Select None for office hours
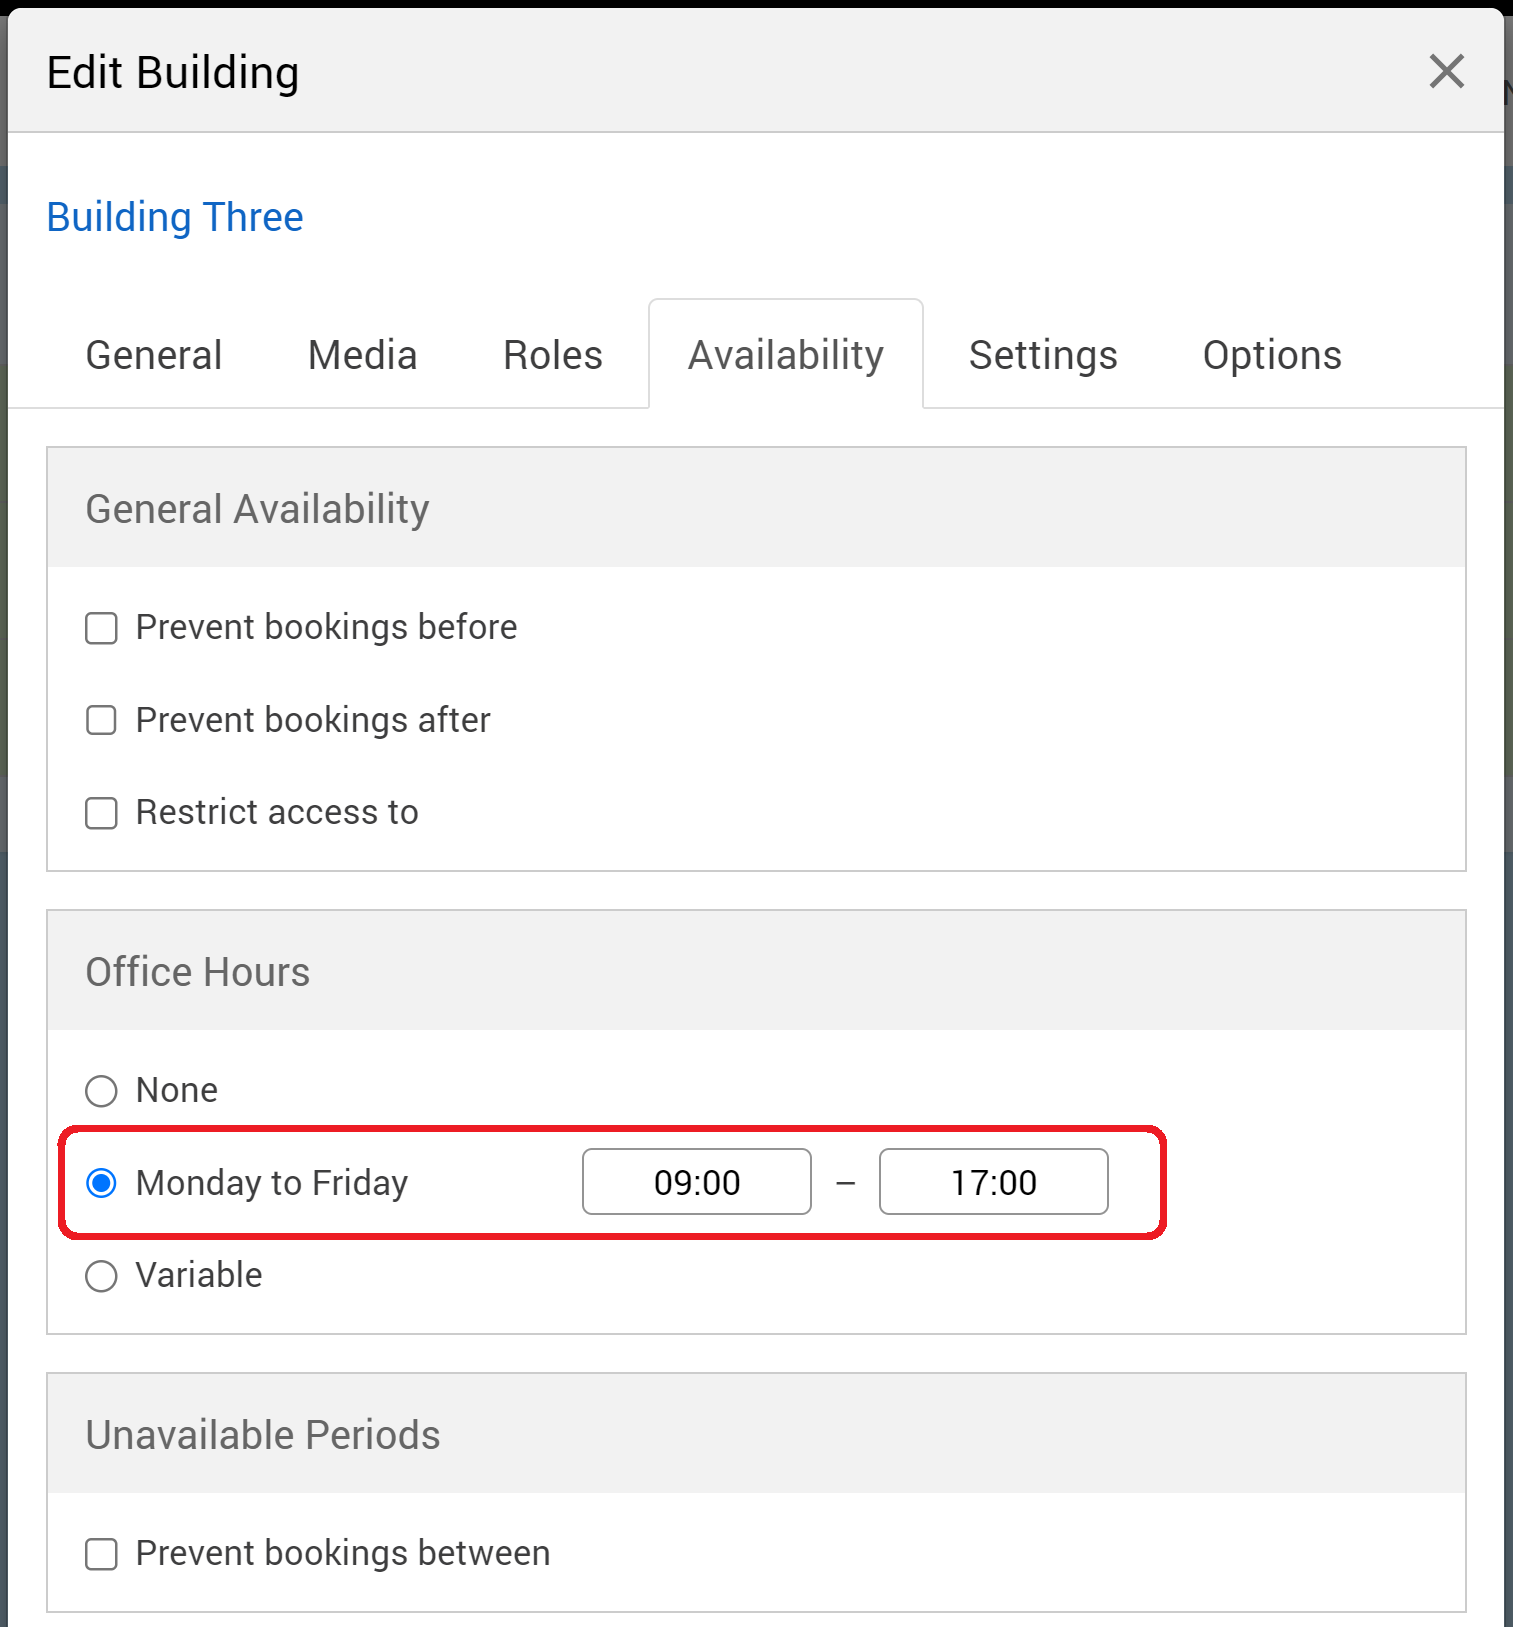Screen dimensions: 1513x1627 [x=101, y=1090]
